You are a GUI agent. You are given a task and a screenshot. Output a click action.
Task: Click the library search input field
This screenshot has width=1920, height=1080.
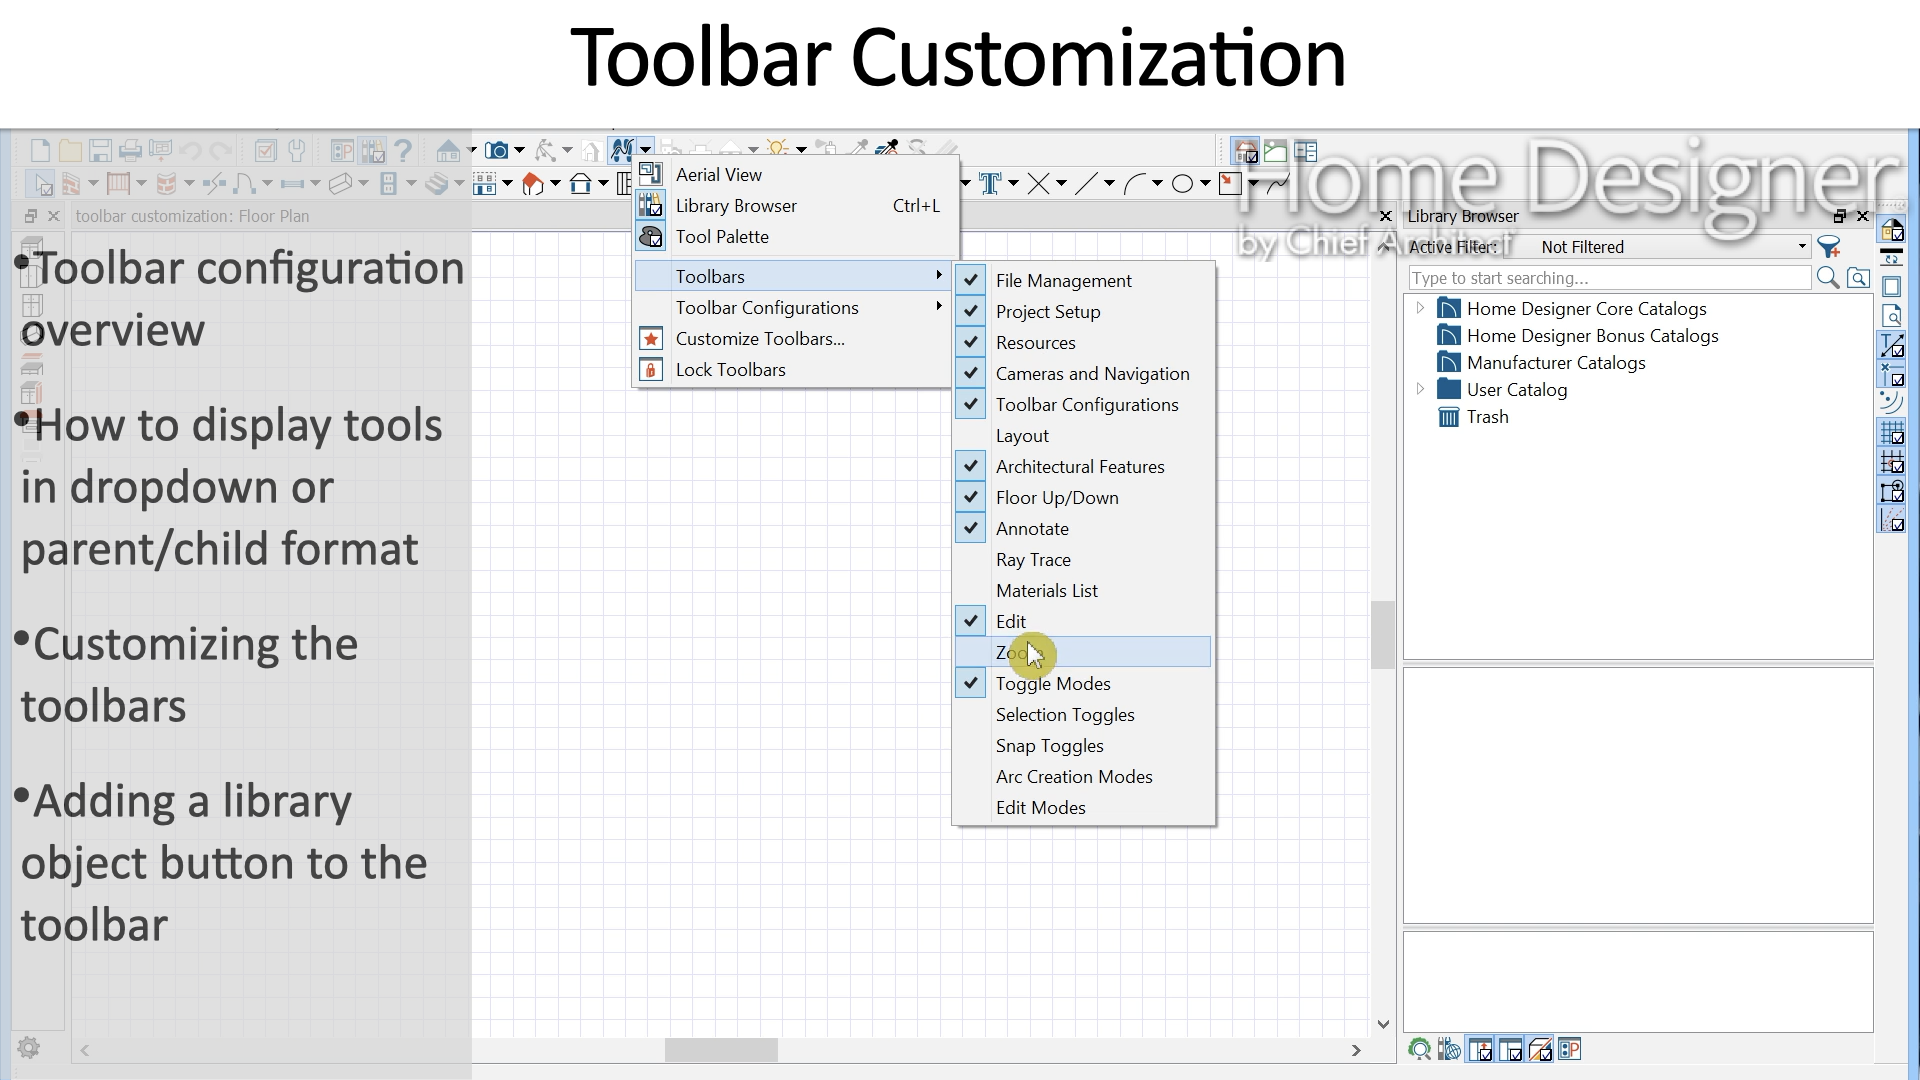1608,278
